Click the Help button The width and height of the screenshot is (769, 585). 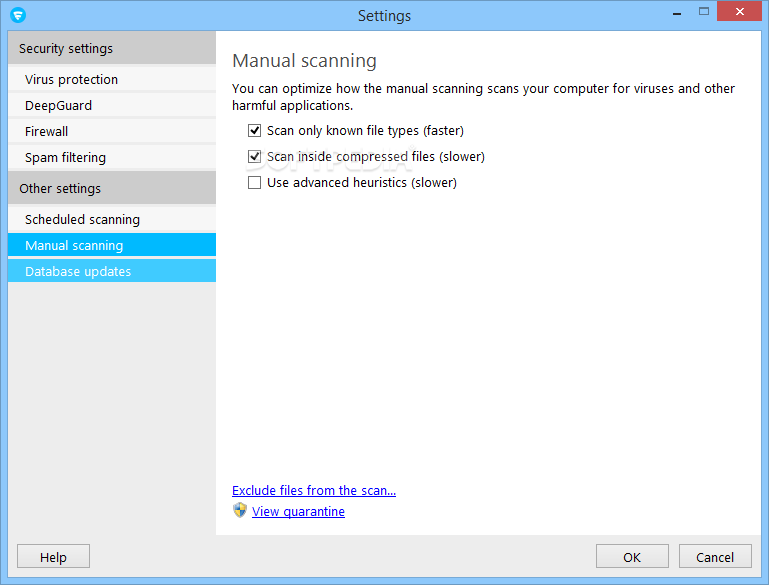pos(53,557)
